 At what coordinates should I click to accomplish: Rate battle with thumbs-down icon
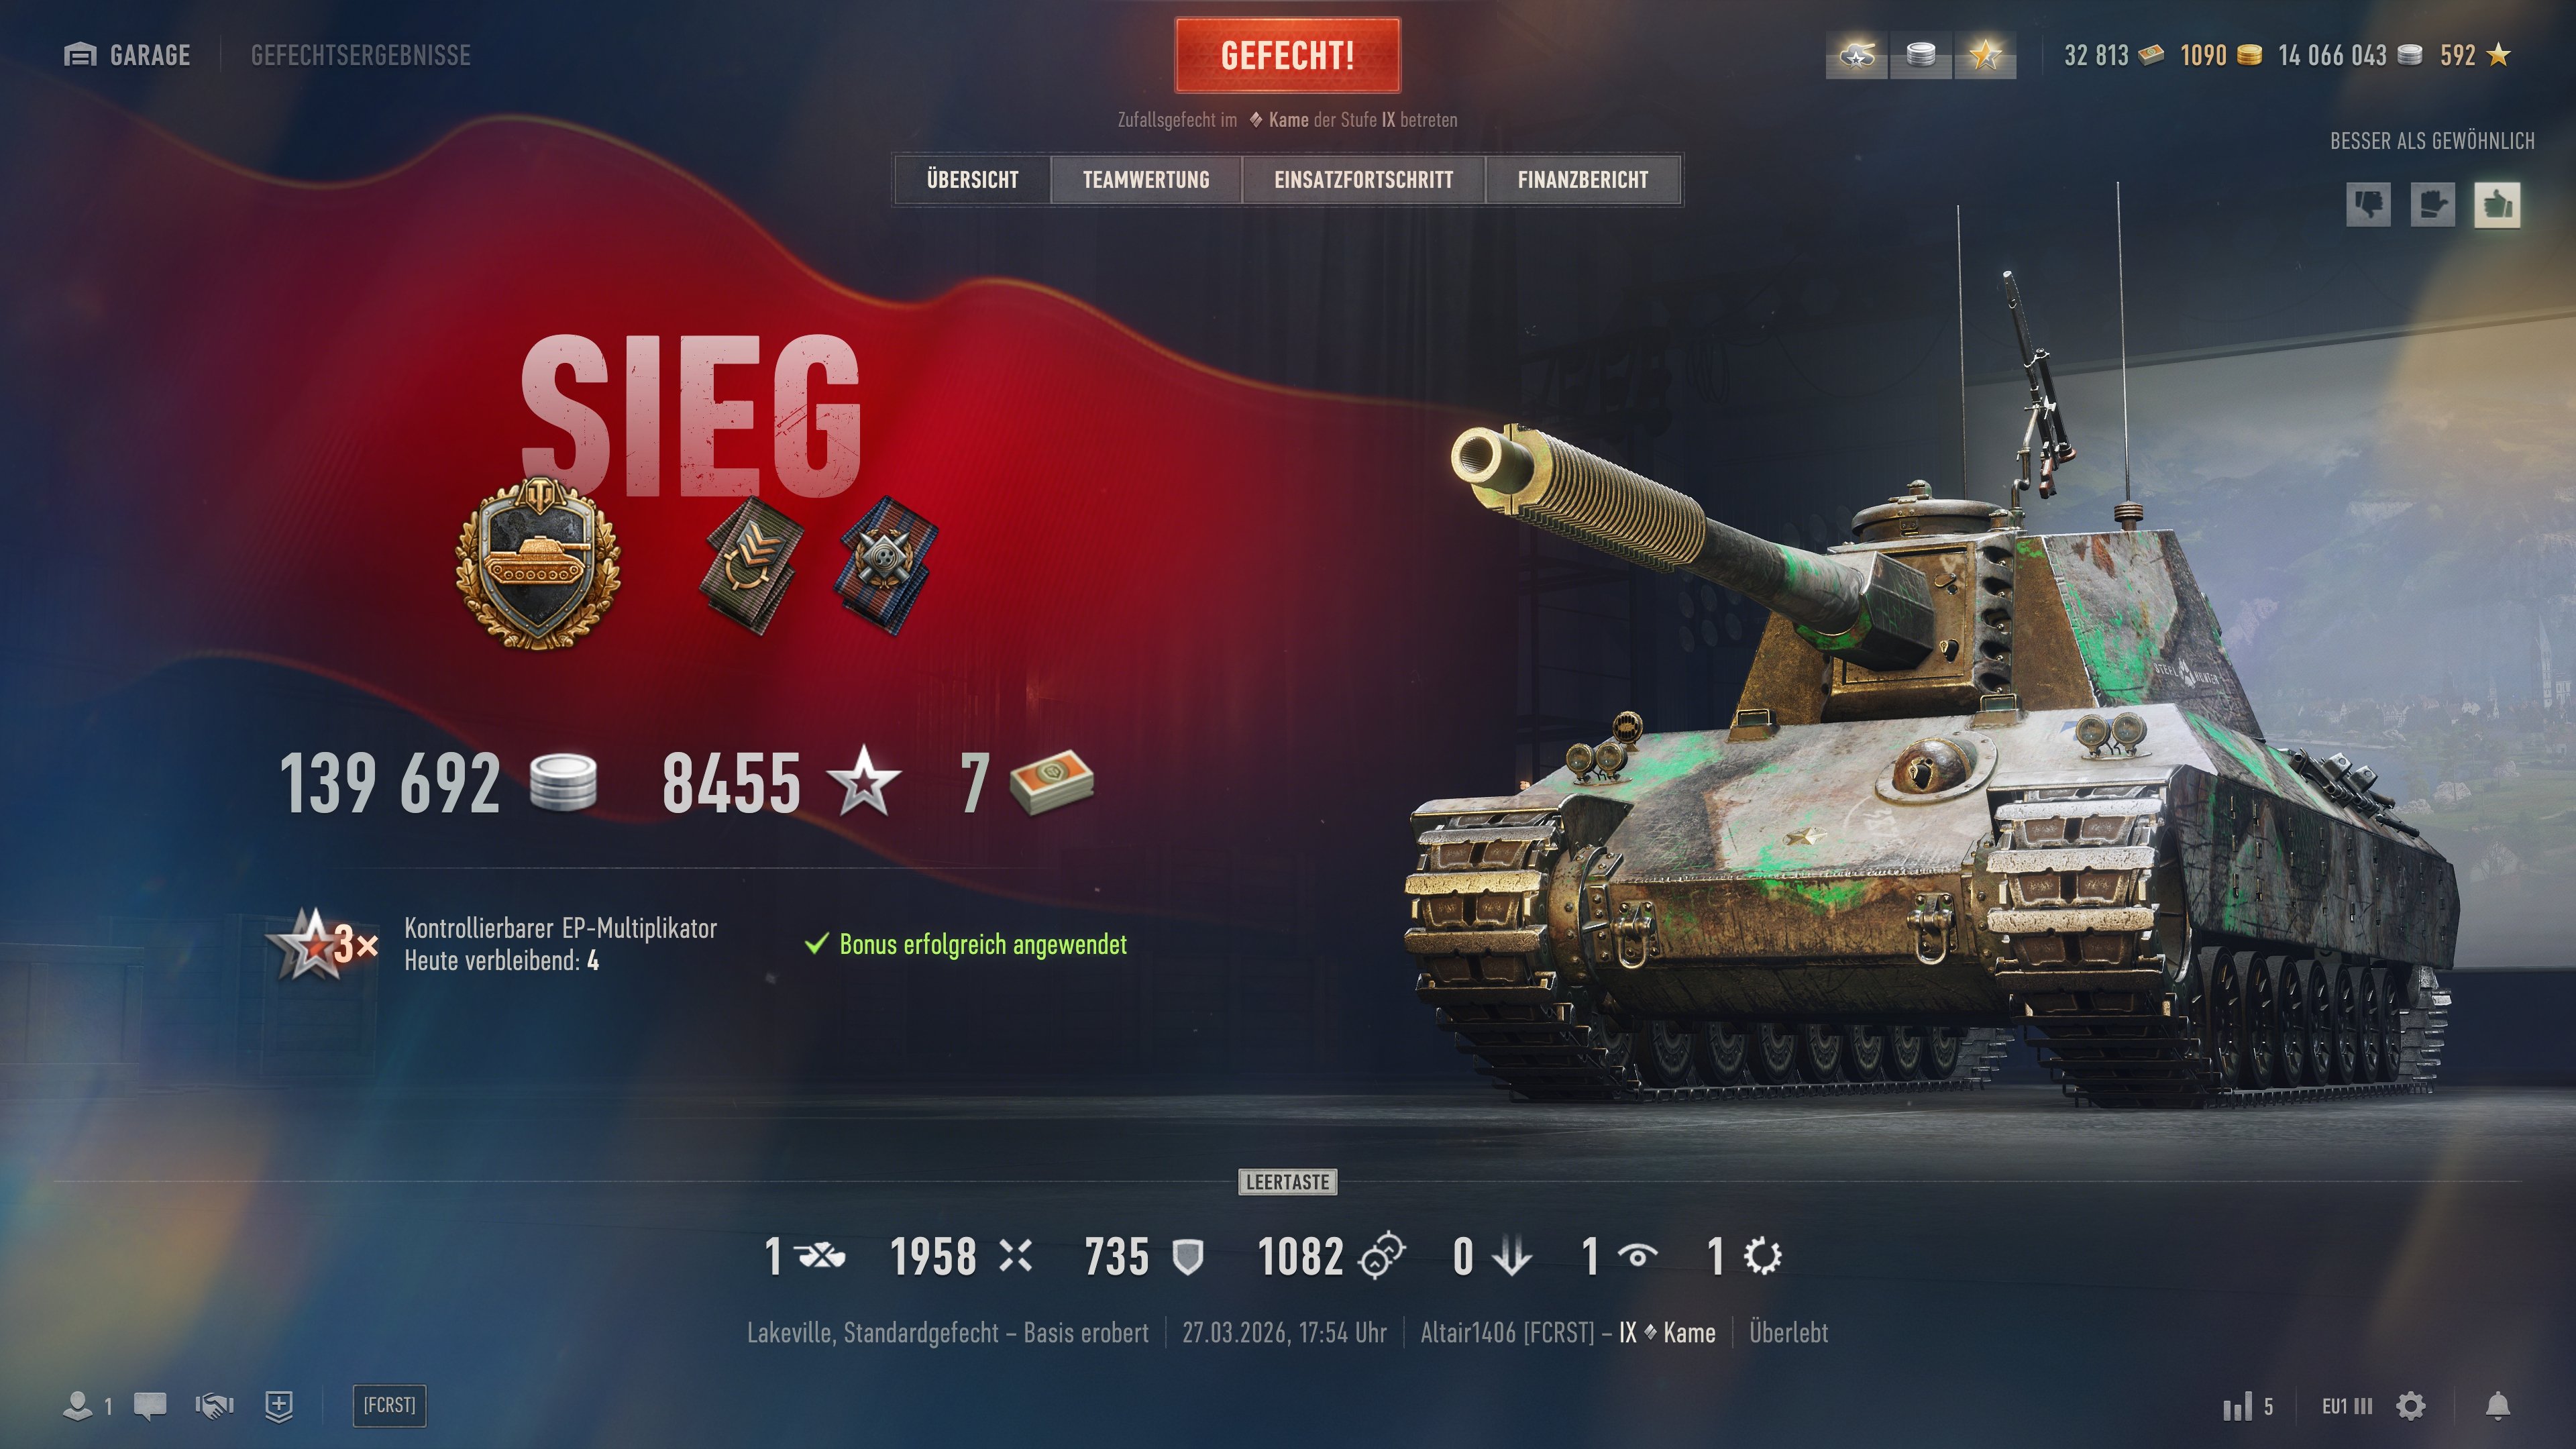point(2368,205)
